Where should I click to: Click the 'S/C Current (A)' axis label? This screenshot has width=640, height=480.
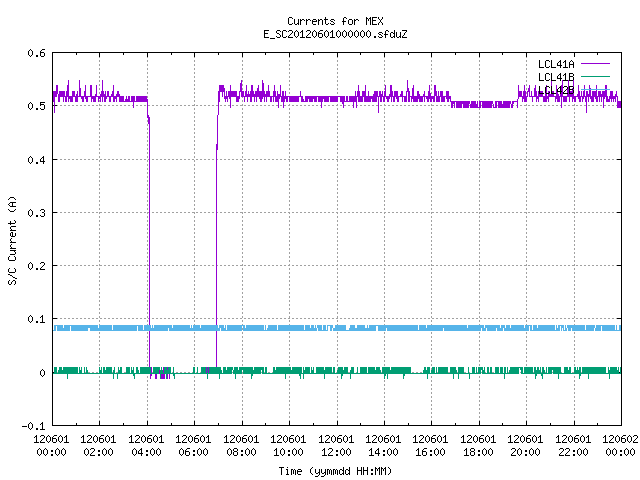pyautogui.click(x=12, y=240)
